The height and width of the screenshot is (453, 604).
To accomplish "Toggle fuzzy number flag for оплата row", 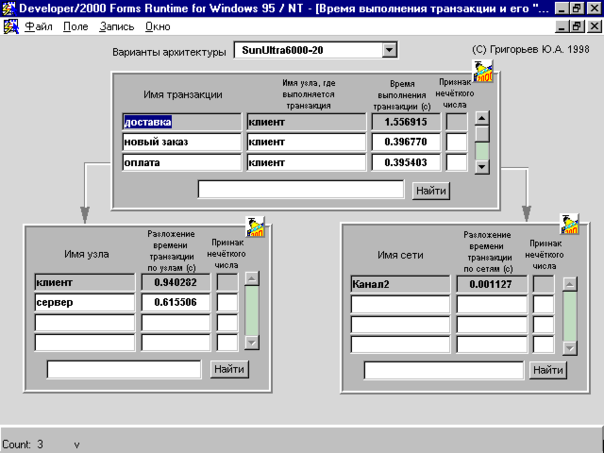I will click(456, 162).
